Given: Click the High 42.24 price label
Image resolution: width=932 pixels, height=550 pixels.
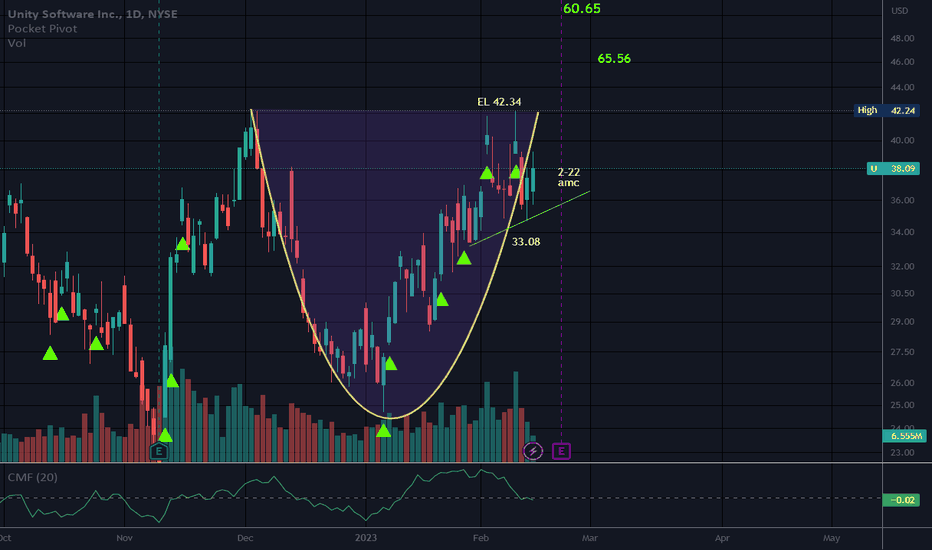Looking at the screenshot, I should tap(886, 111).
